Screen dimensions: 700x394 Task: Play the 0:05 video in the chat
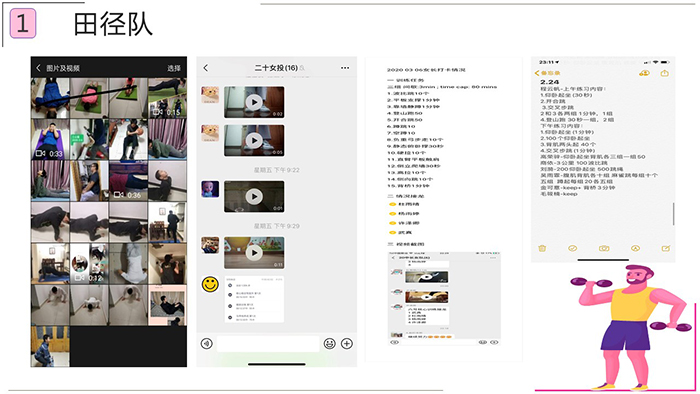[254, 141]
